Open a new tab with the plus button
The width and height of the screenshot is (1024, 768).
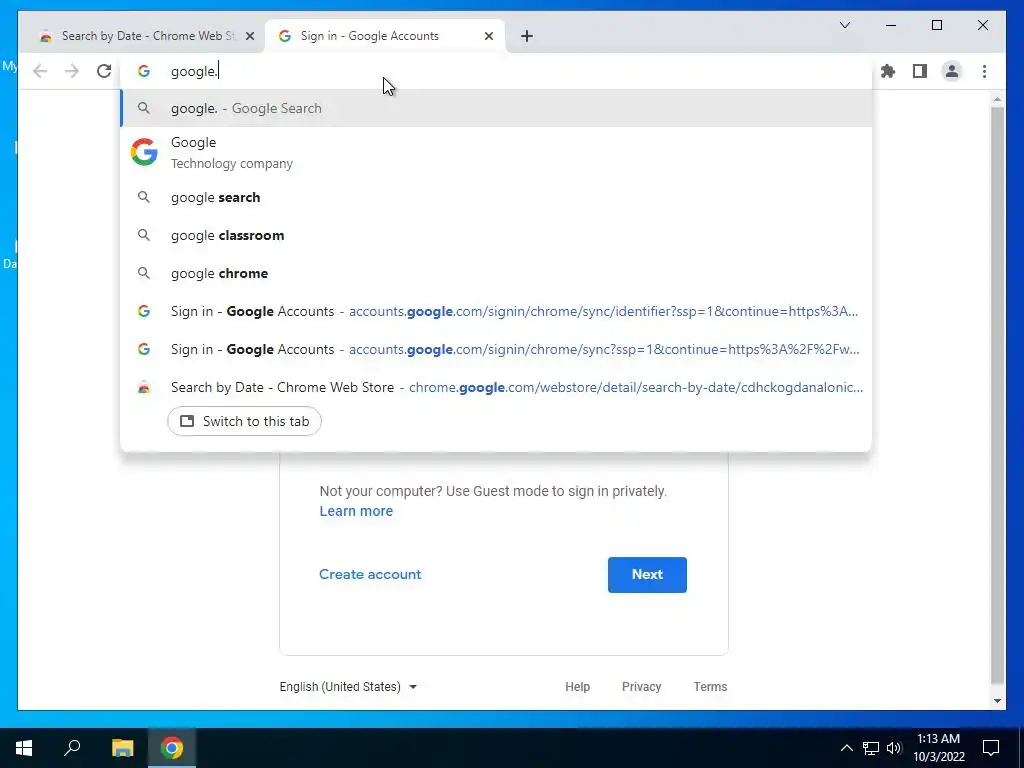coord(527,36)
